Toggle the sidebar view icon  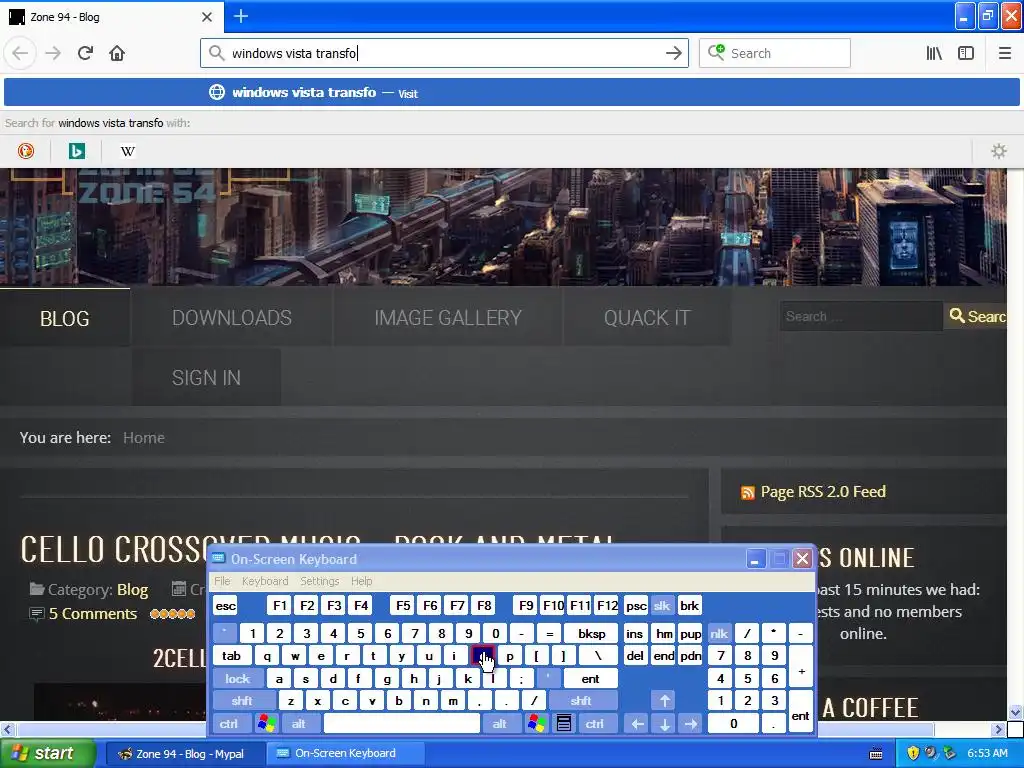(966, 53)
